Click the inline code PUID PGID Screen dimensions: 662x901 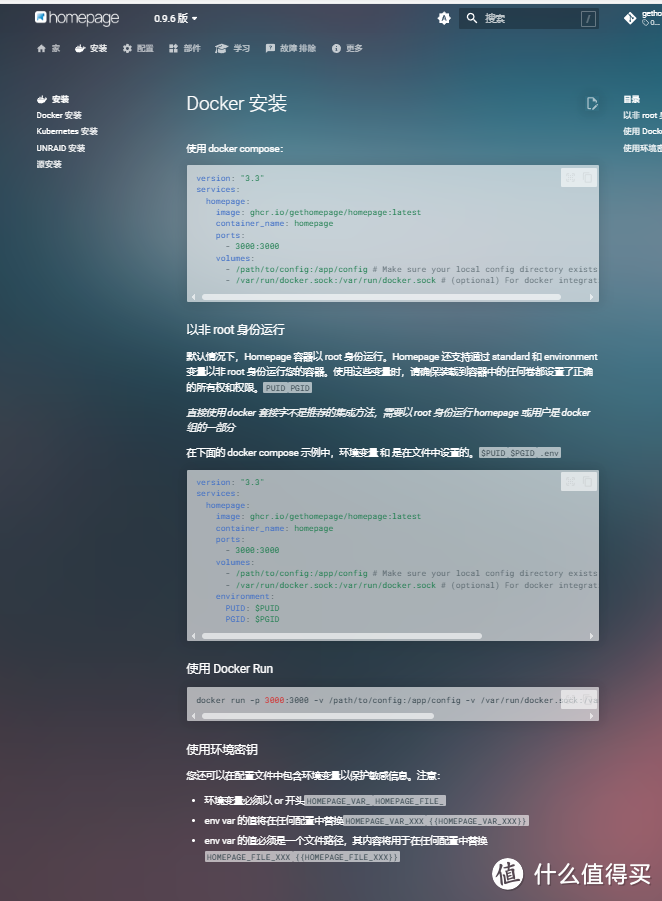coord(287,388)
